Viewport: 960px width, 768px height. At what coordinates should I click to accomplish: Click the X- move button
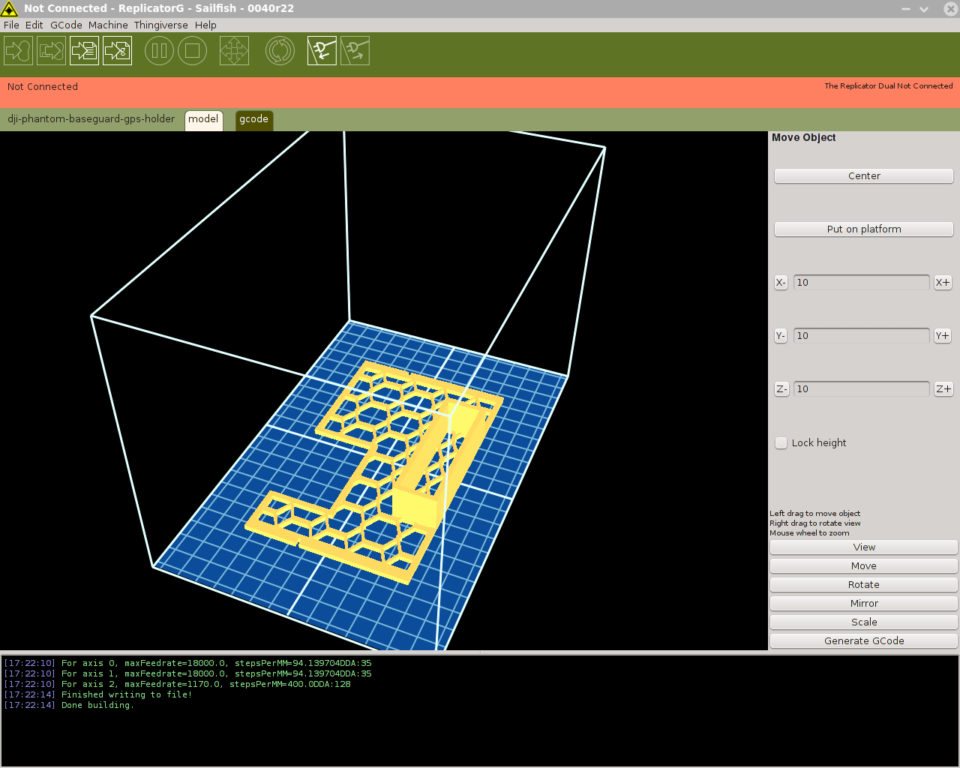click(x=780, y=282)
